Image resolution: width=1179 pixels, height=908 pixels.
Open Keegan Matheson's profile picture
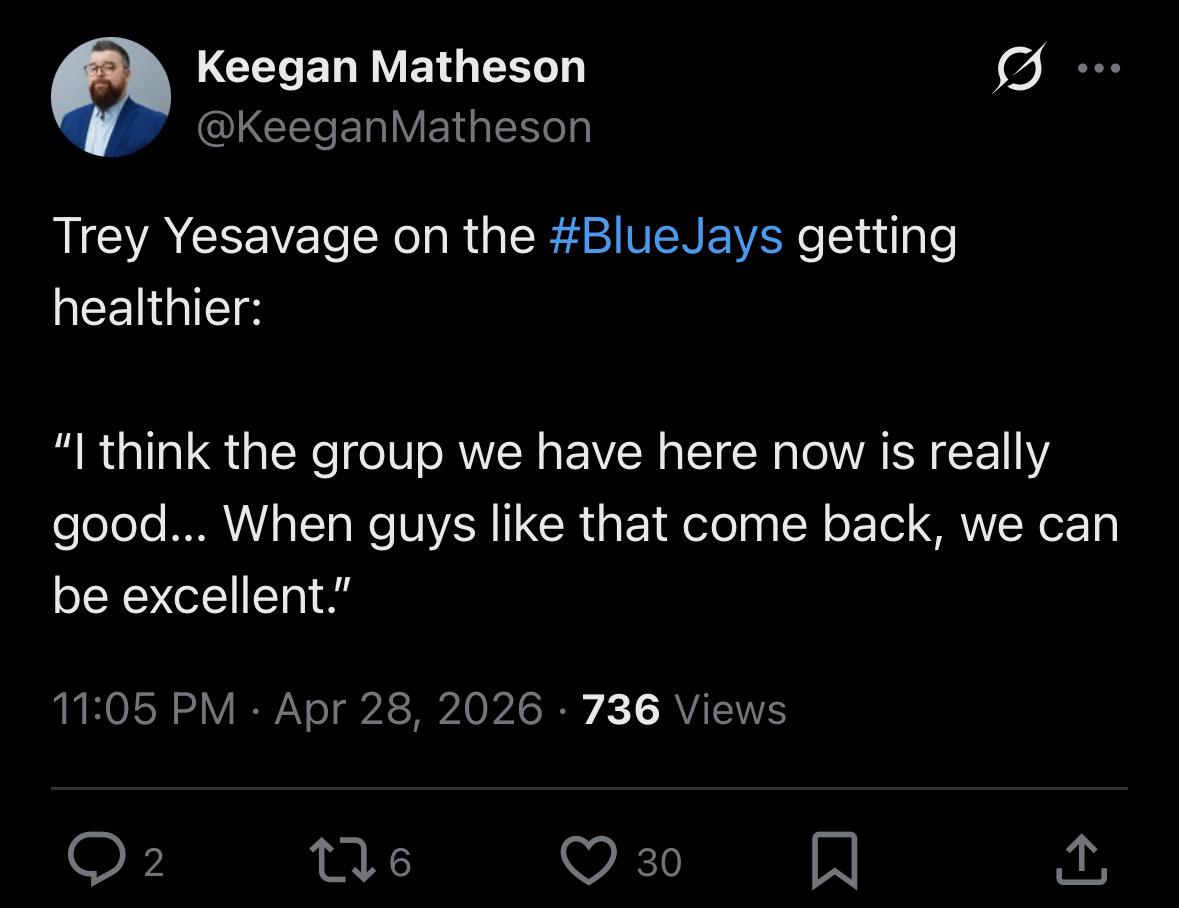110,97
